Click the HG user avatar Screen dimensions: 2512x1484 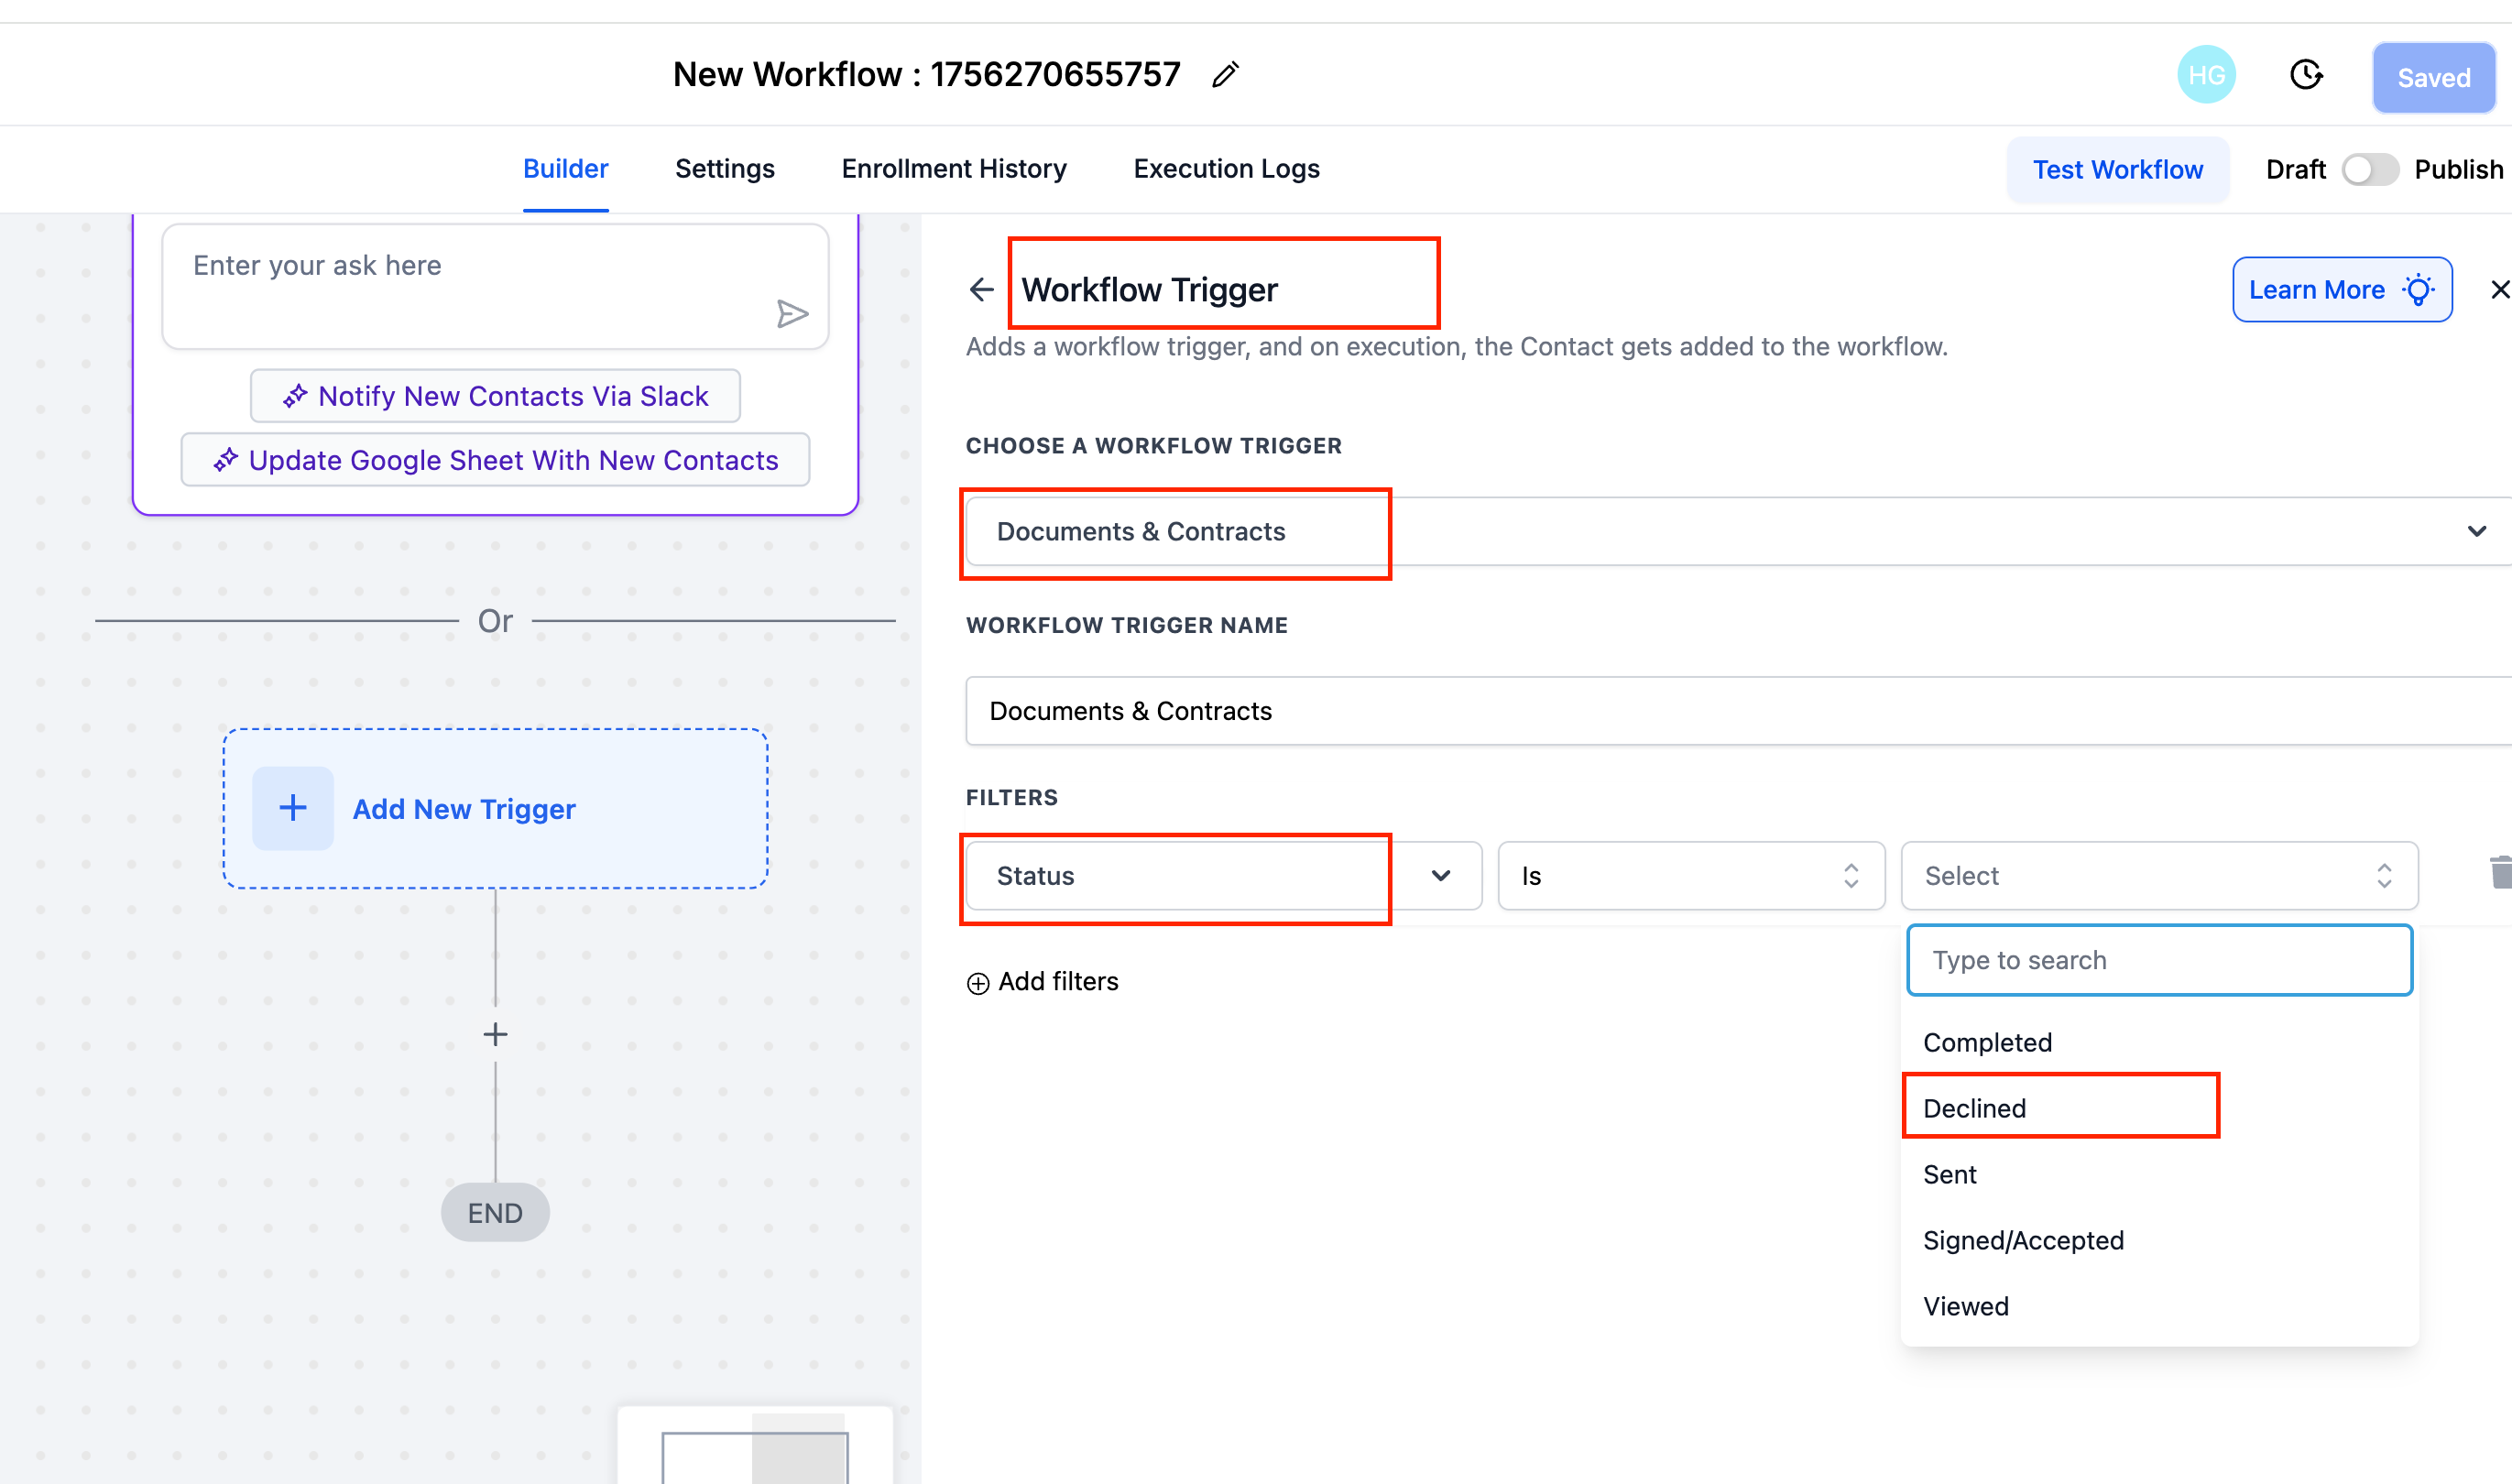(x=2205, y=75)
